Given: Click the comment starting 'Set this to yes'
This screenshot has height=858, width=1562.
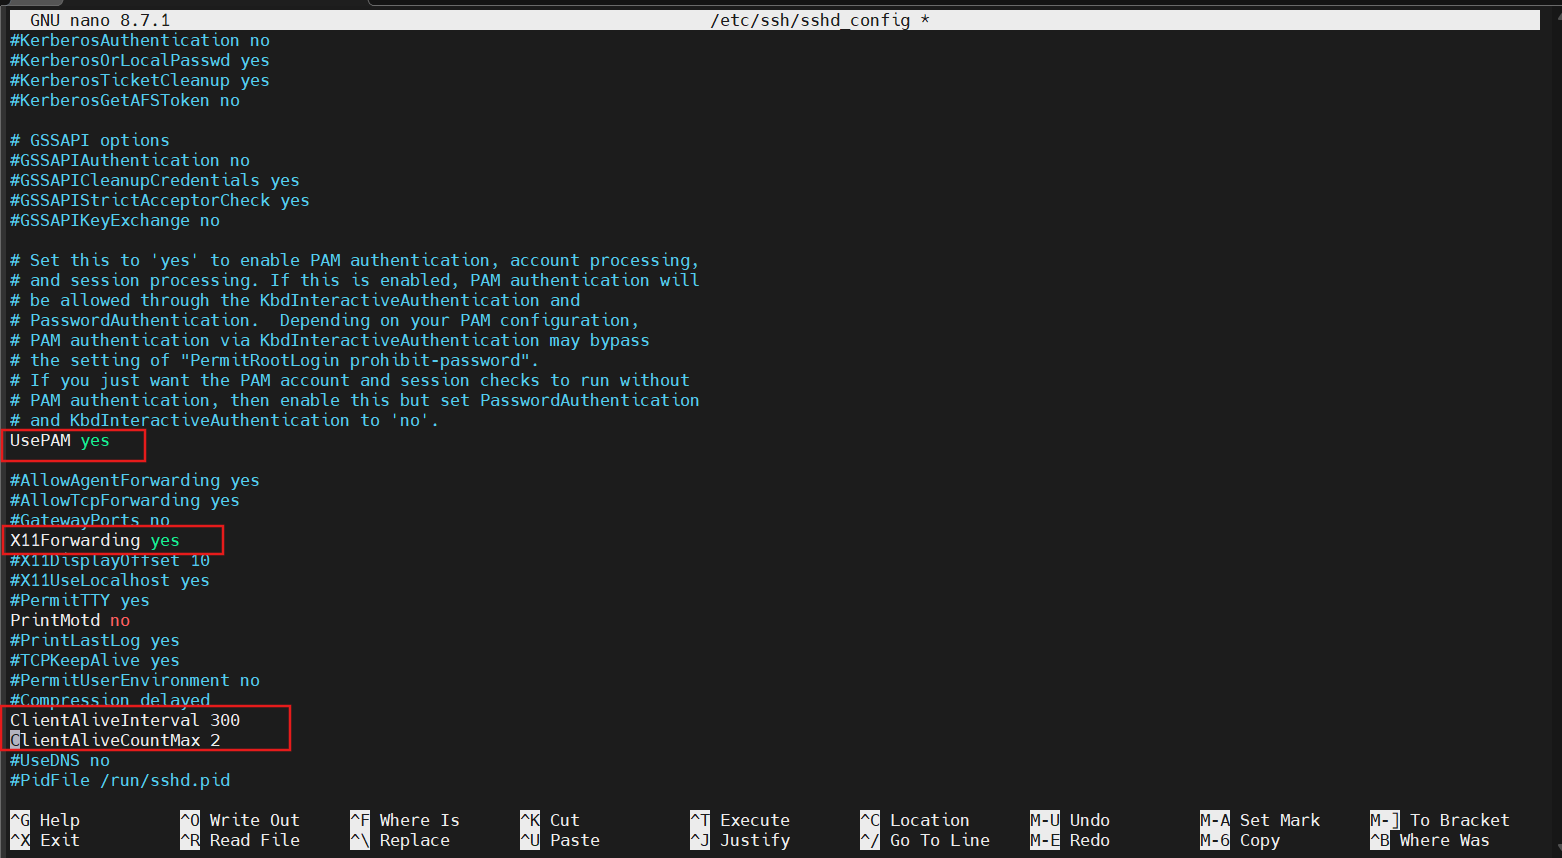Looking at the screenshot, I should pos(355,260).
